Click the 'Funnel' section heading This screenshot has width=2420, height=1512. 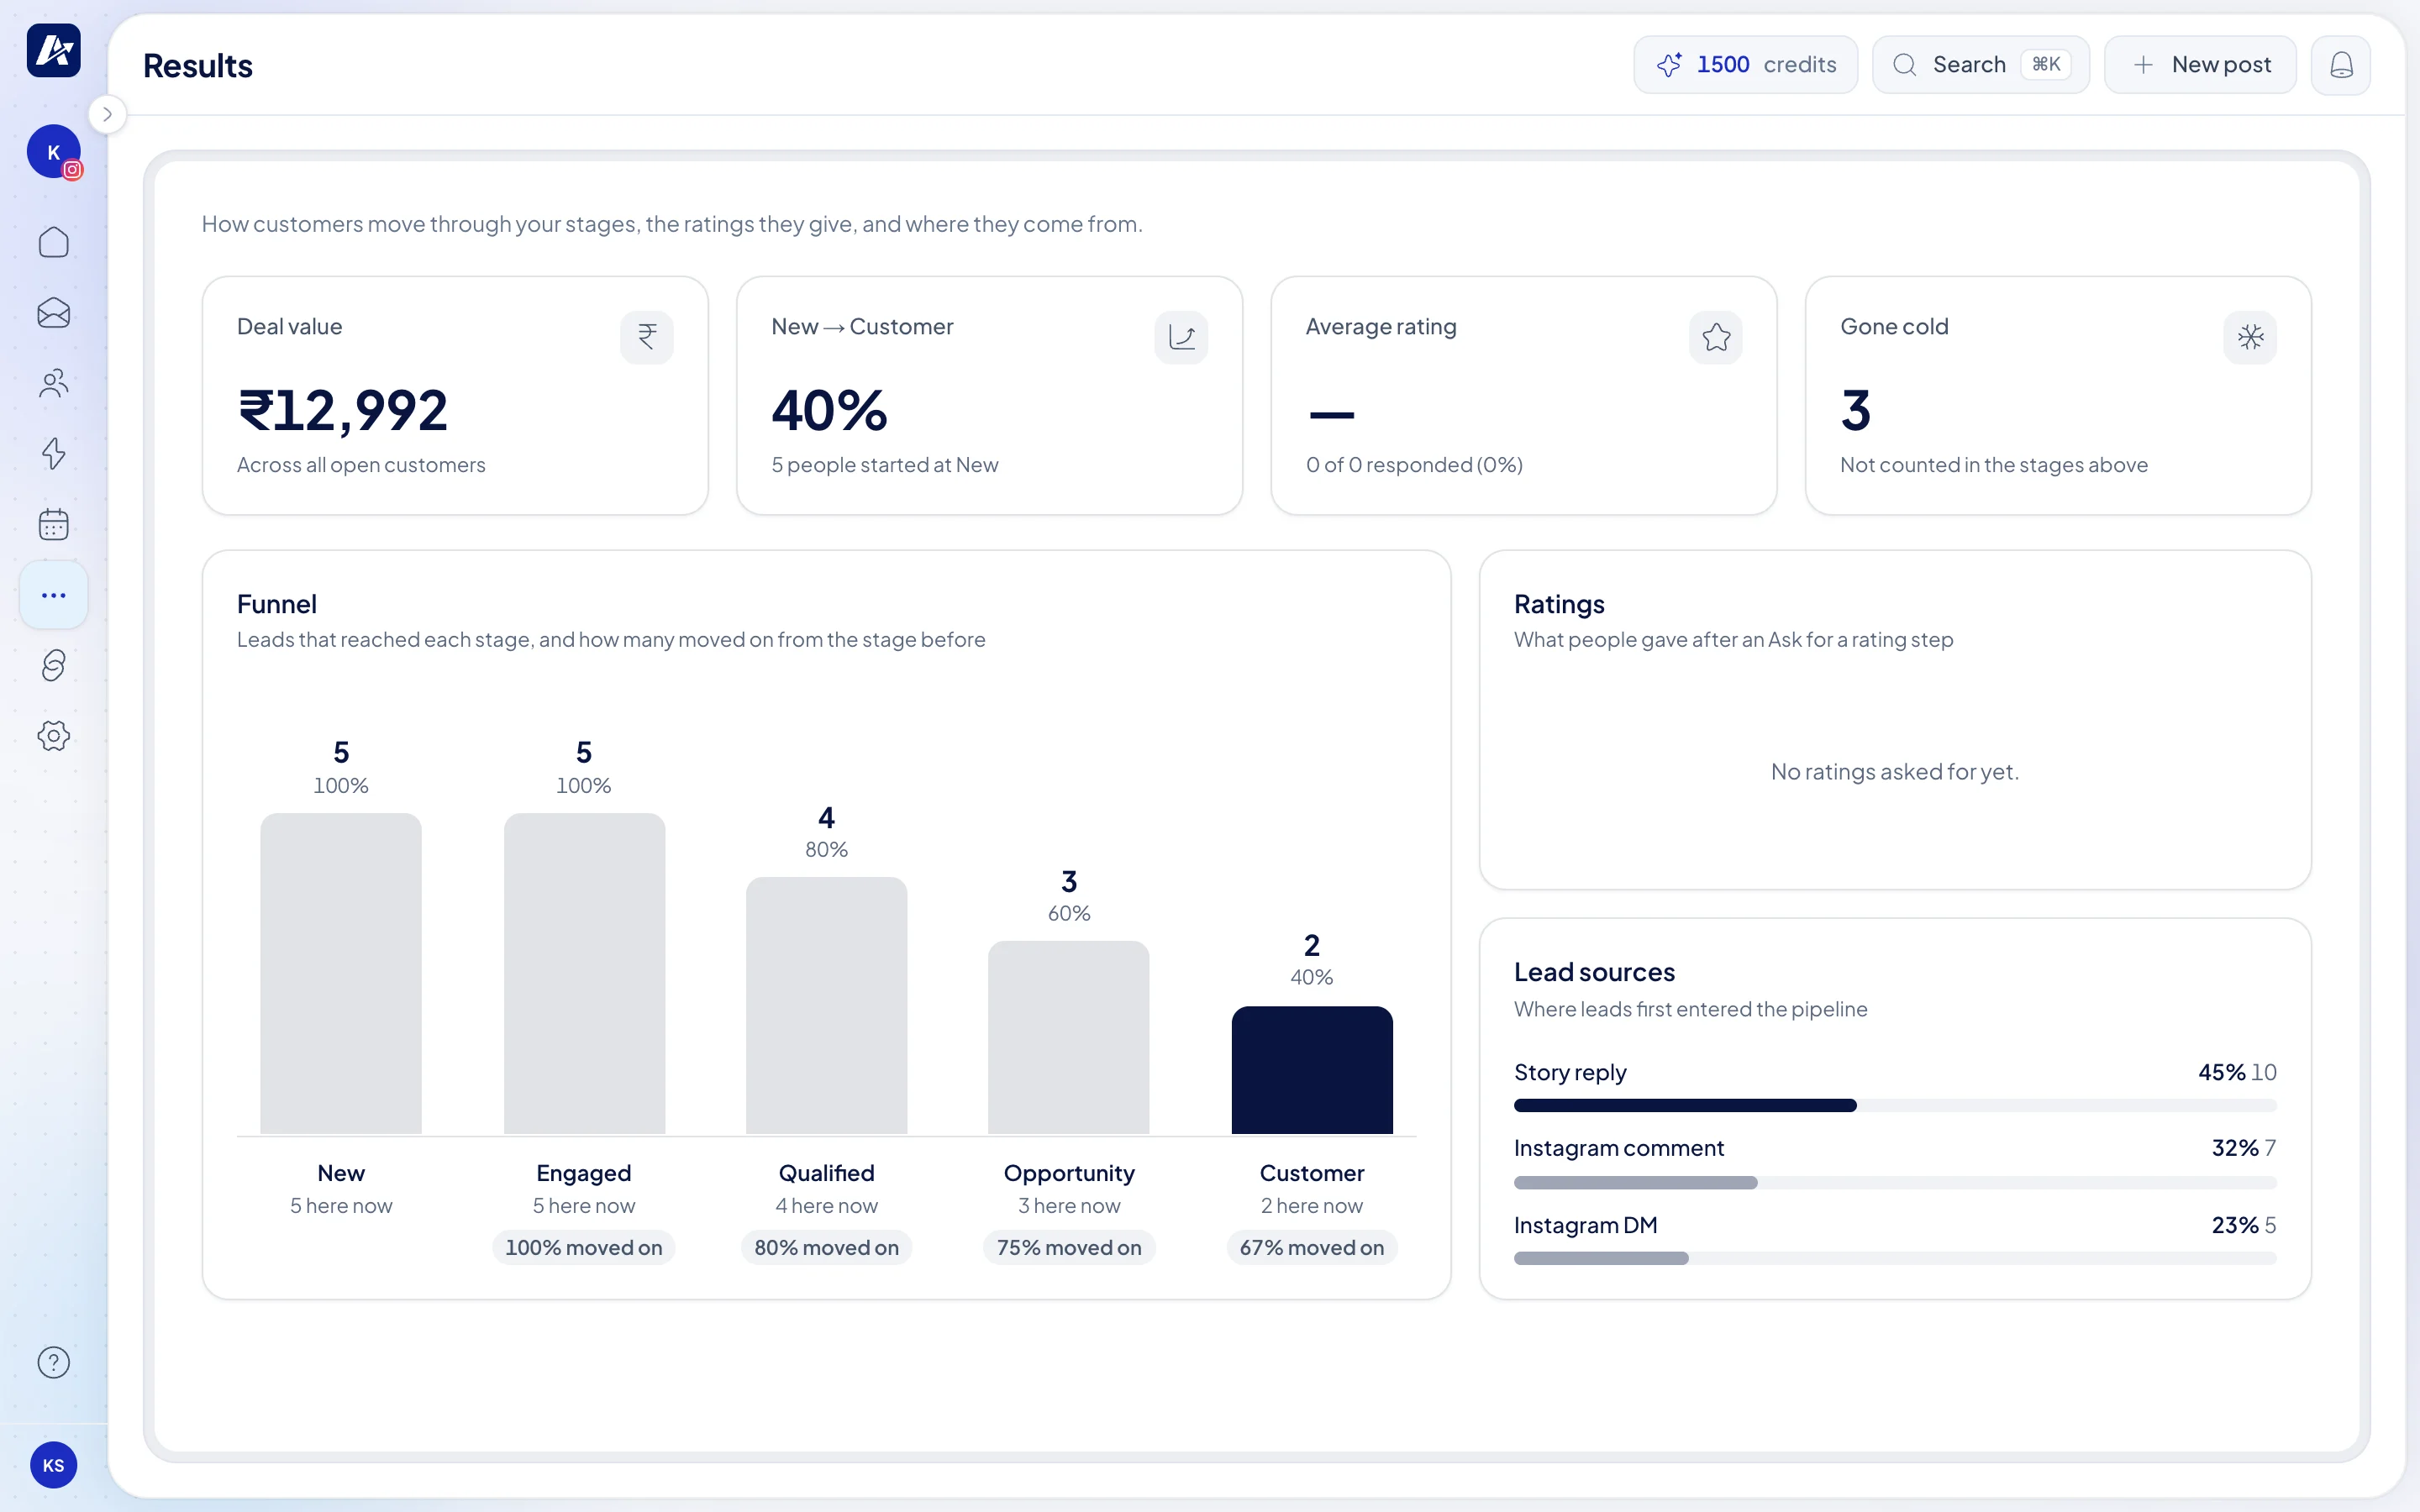[x=277, y=604]
